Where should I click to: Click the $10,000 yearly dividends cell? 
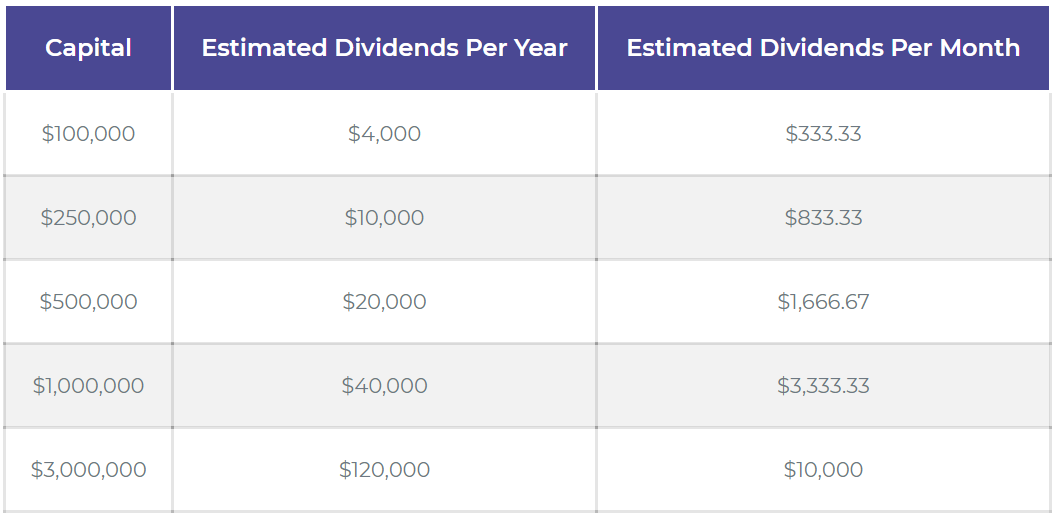pos(384,218)
